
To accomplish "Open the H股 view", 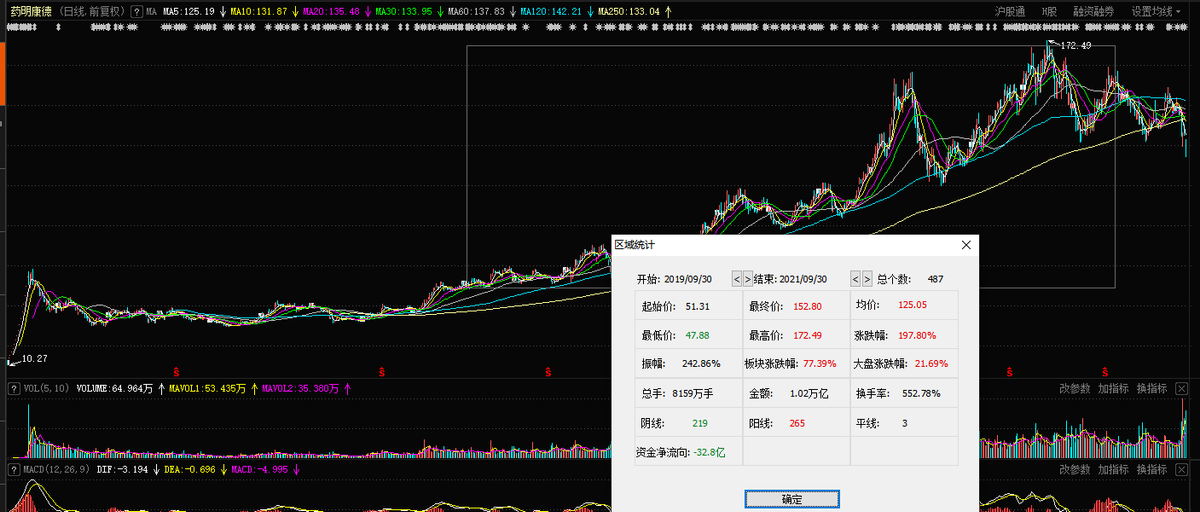I will click(1049, 11).
